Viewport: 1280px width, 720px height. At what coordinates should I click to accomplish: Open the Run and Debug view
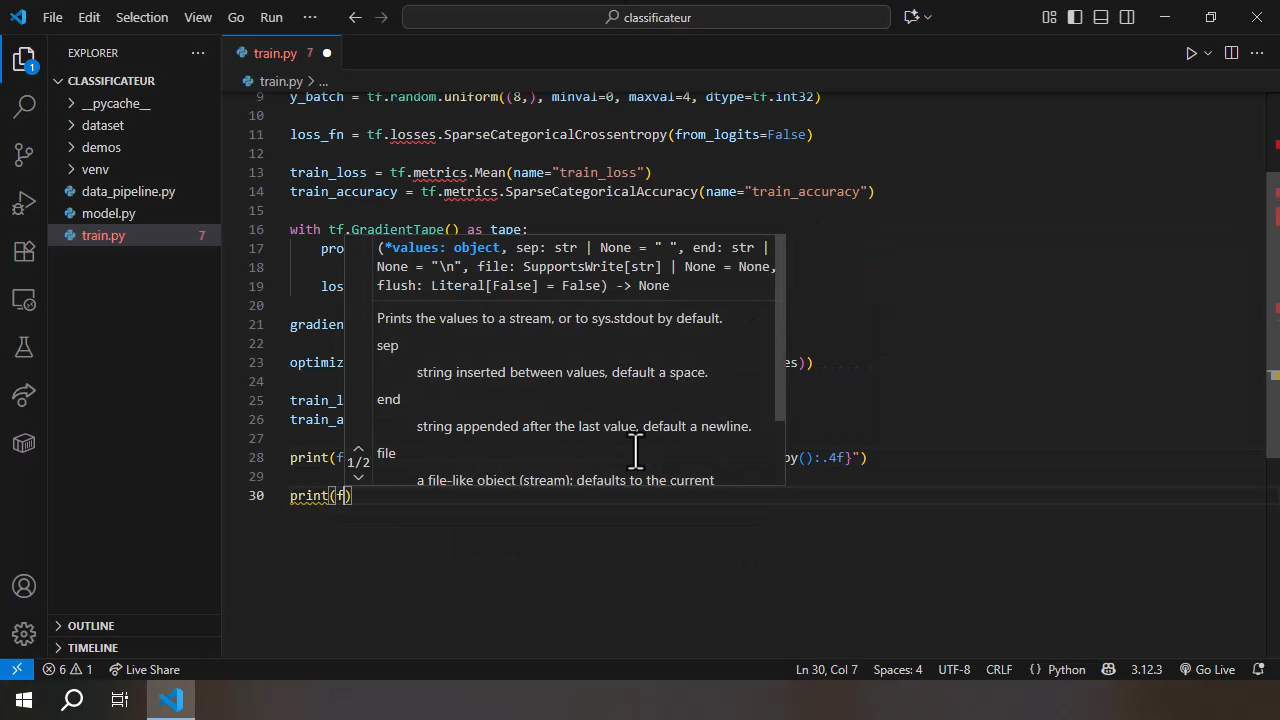tap(24, 204)
